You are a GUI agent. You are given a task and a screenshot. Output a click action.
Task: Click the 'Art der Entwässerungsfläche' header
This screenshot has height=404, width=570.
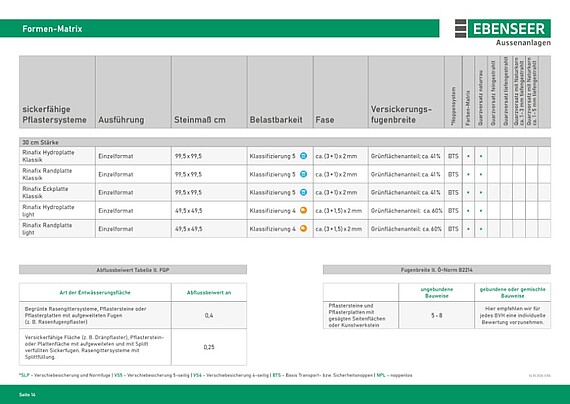coord(95,292)
